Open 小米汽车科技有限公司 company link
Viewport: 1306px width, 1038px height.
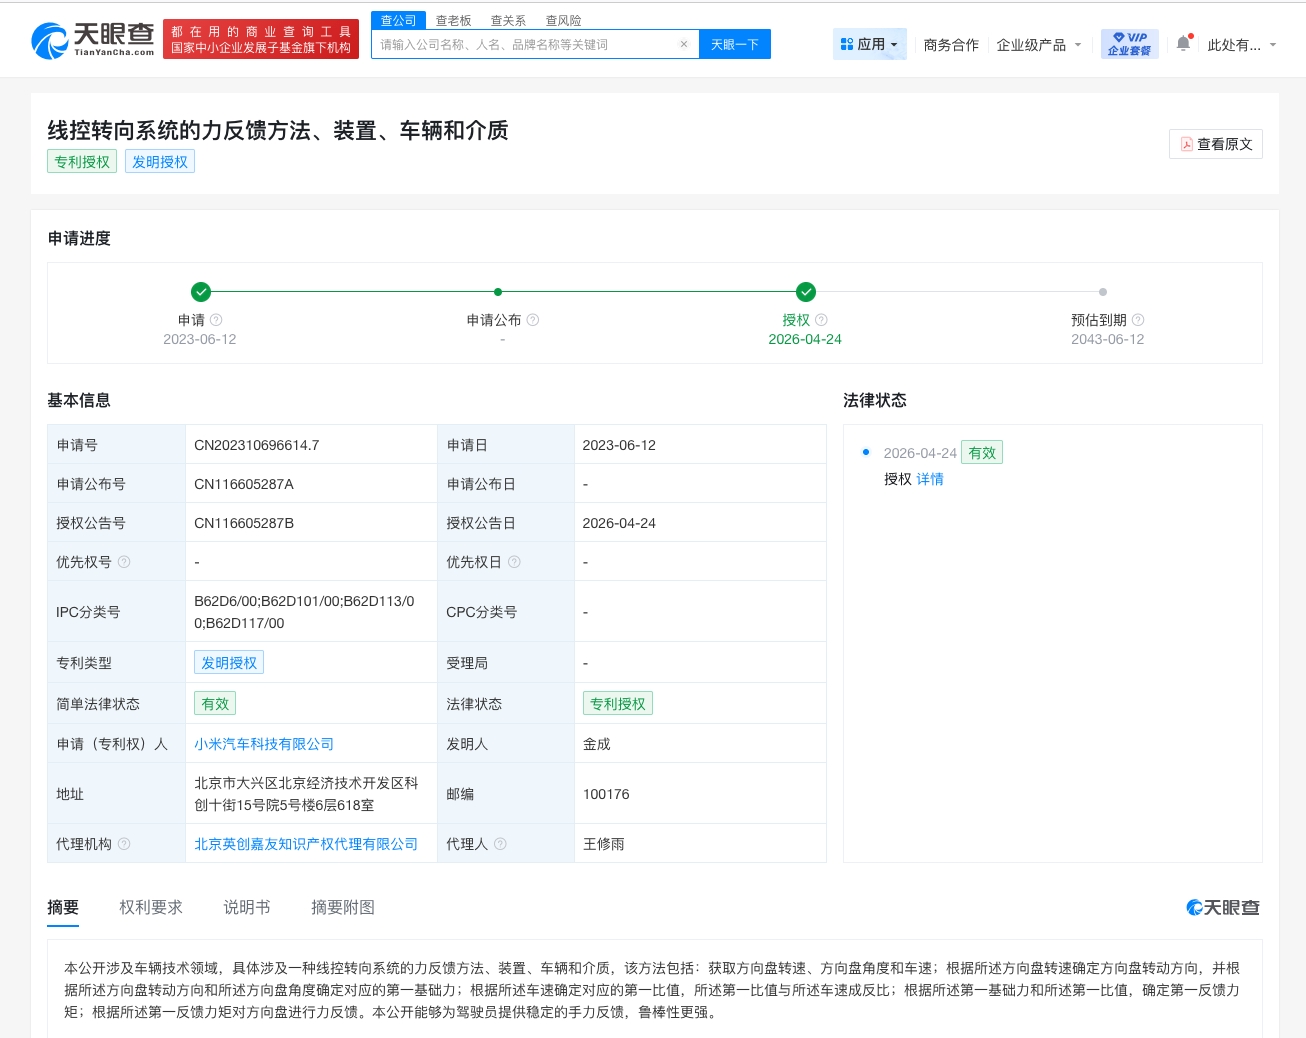point(264,744)
